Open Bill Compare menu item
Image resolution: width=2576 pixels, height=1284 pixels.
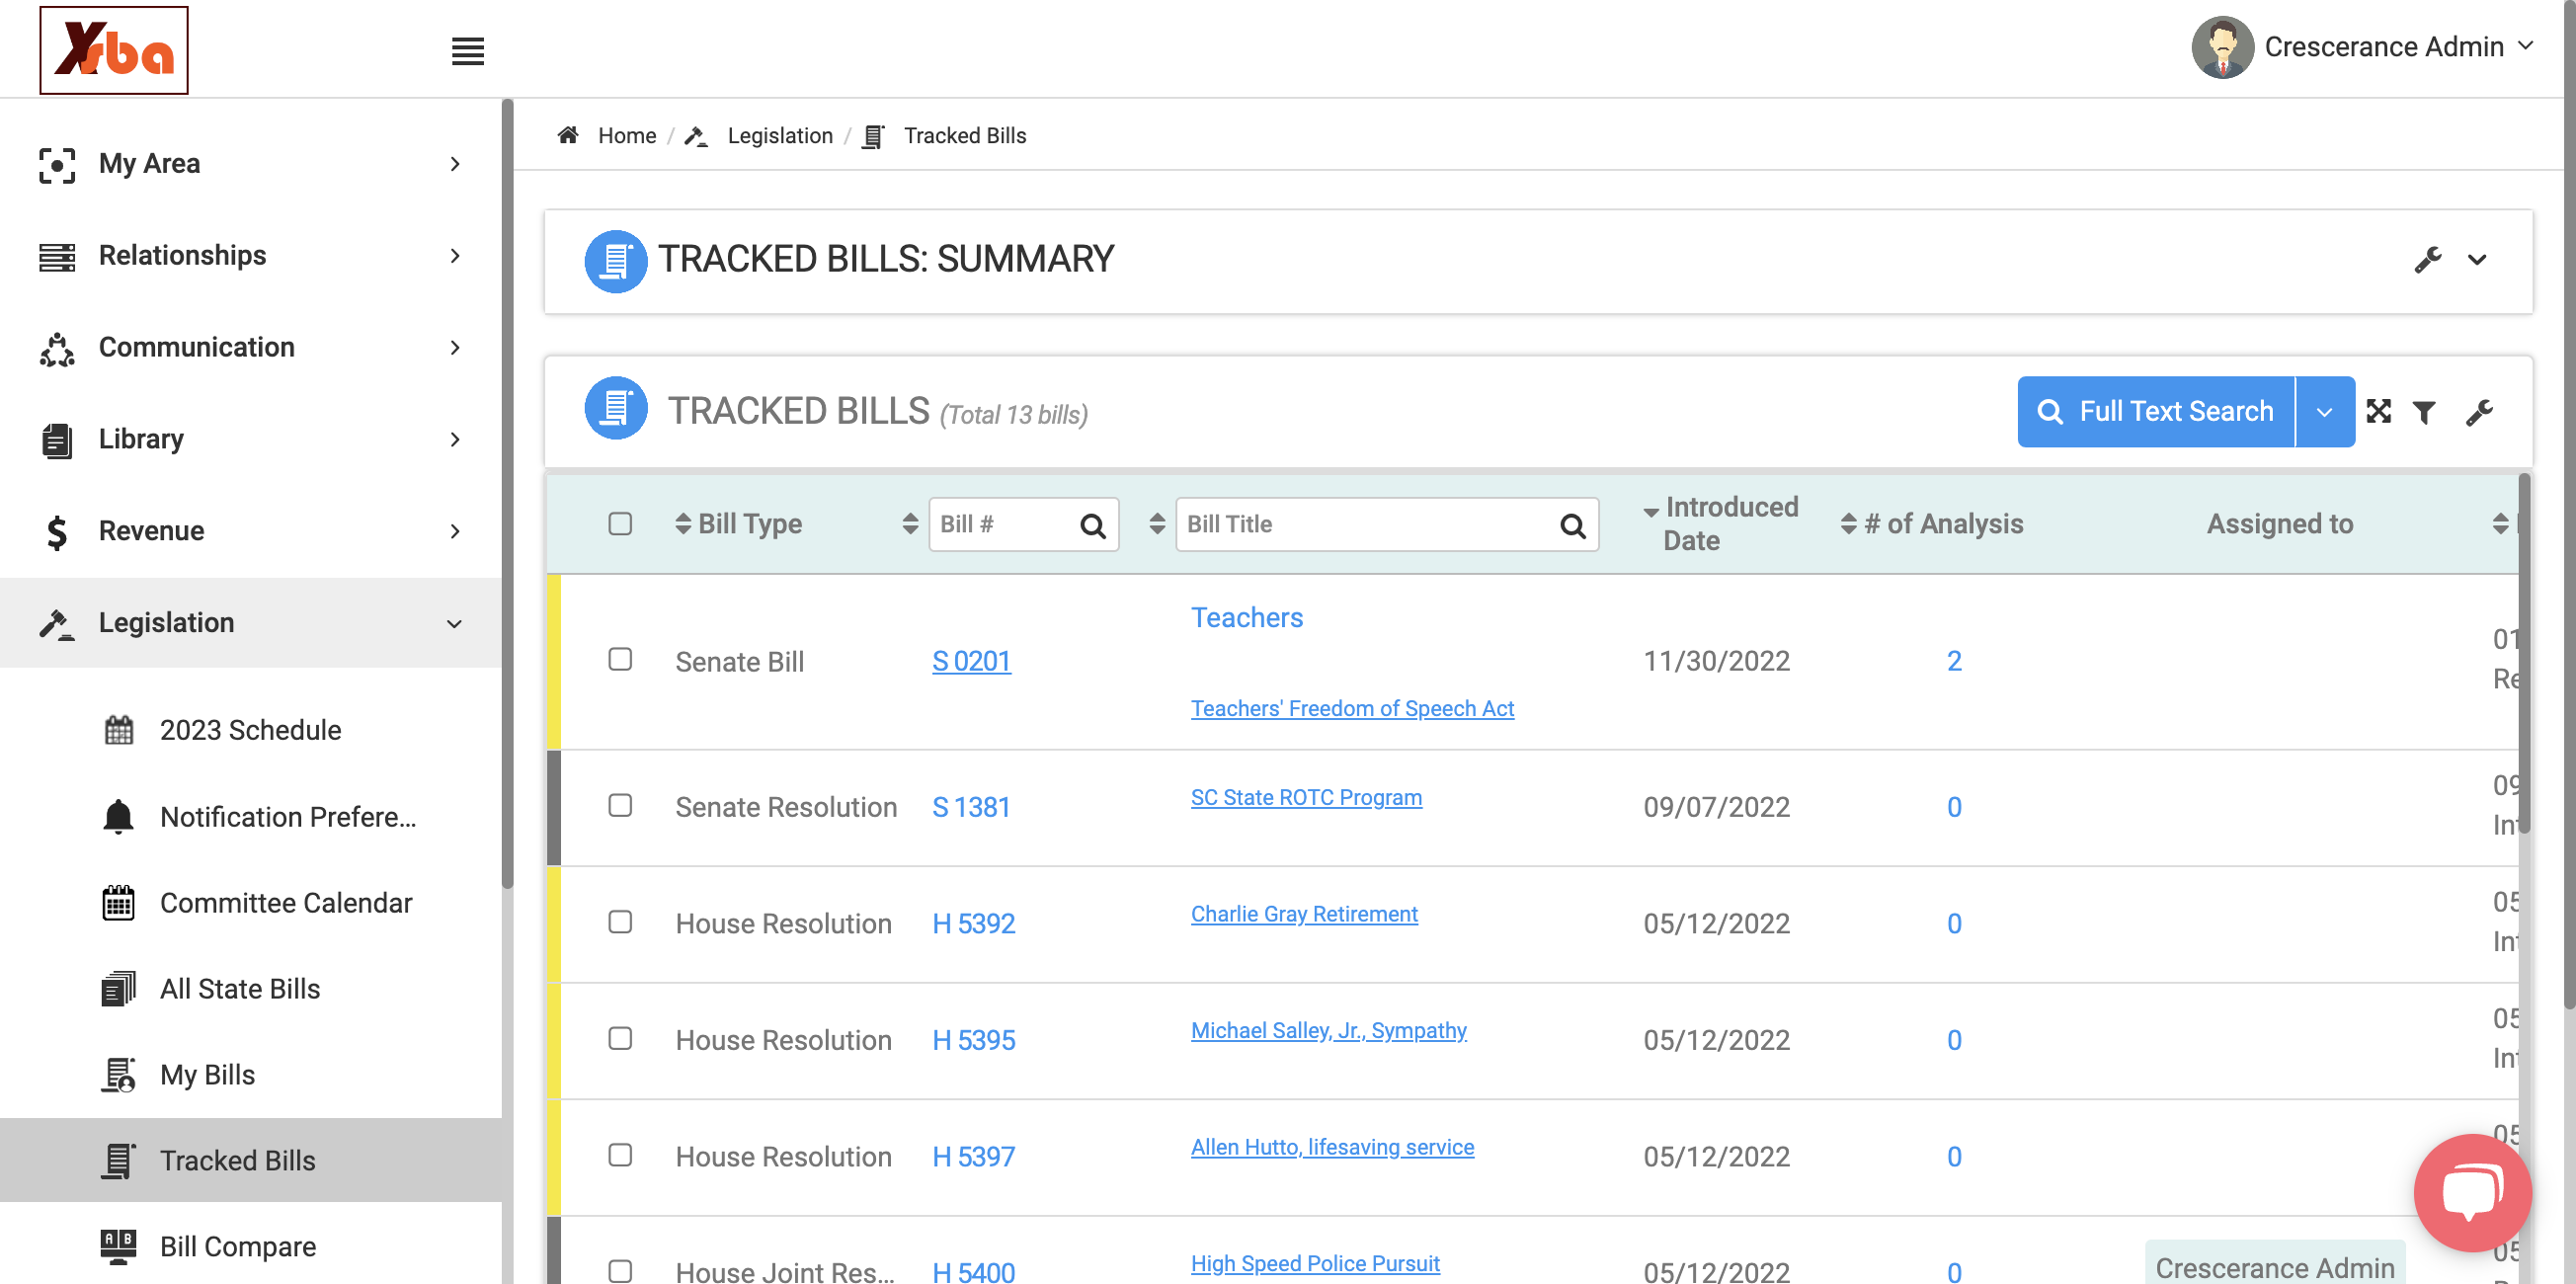coord(251,1246)
